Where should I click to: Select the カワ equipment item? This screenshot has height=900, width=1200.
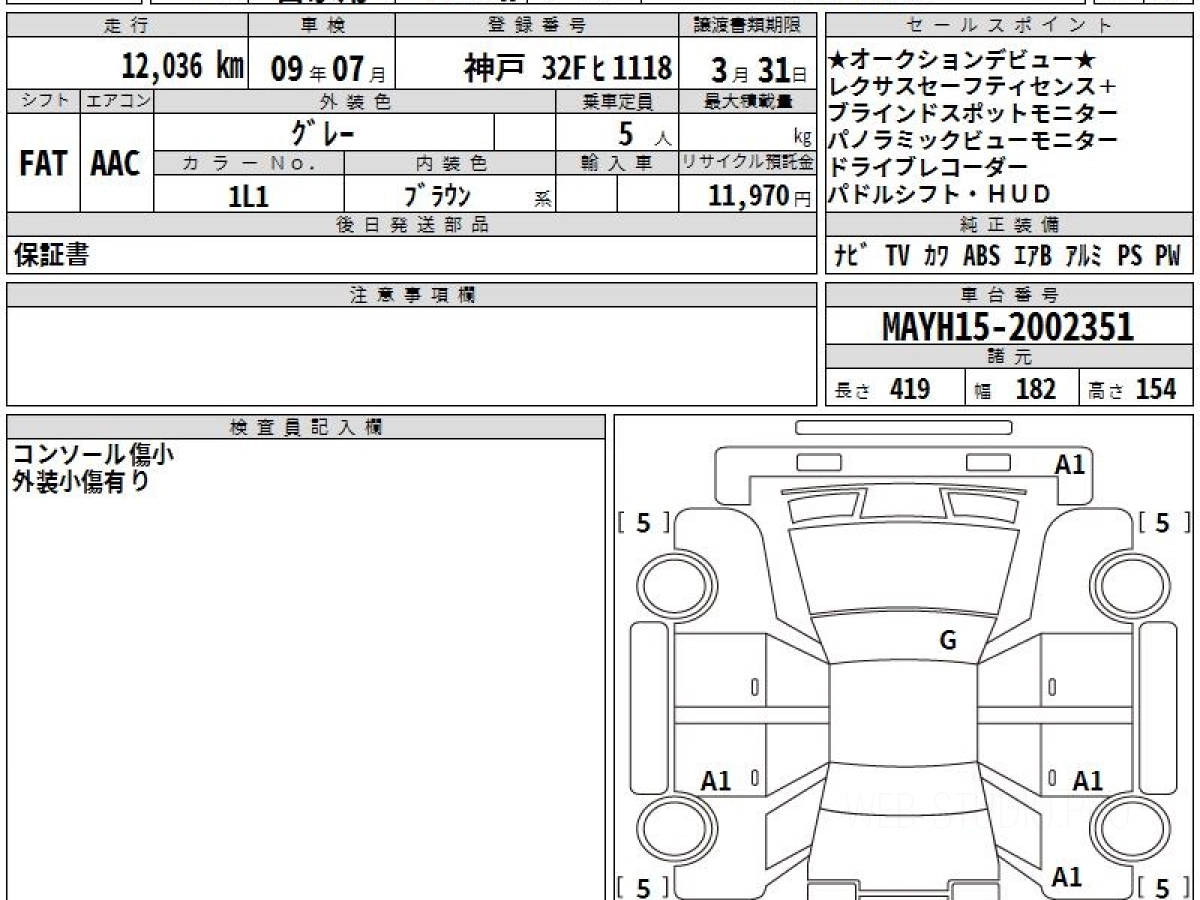point(937,256)
